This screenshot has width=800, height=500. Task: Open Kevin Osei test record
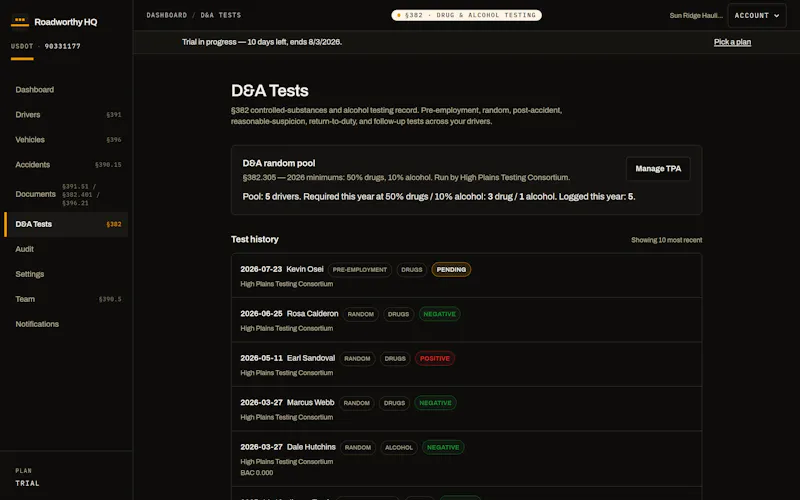tap(466, 276)
